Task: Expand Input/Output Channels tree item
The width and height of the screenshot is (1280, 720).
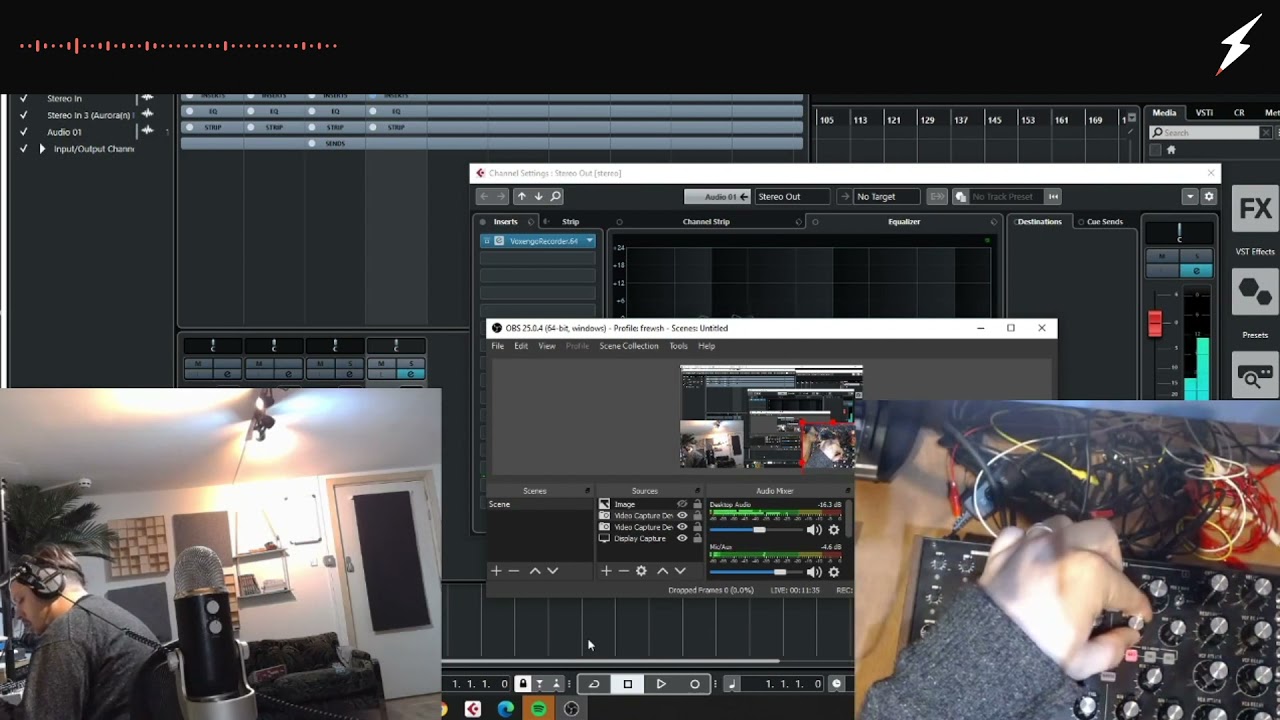Action: point(42,149)
